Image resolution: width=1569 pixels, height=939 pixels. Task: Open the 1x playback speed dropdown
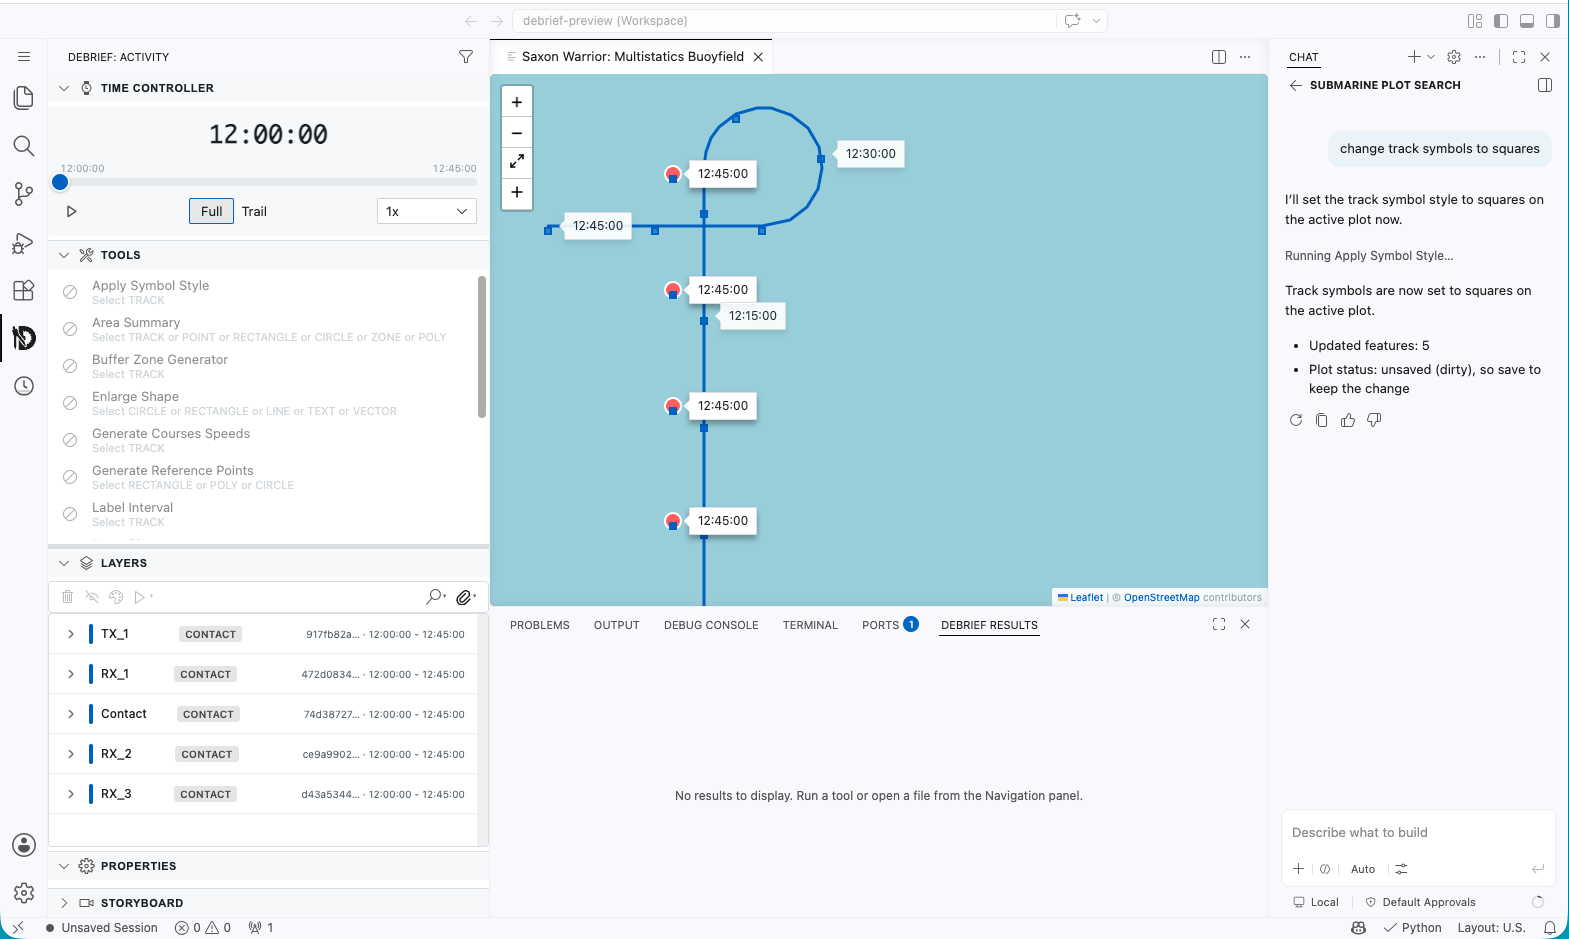[427, 211]
